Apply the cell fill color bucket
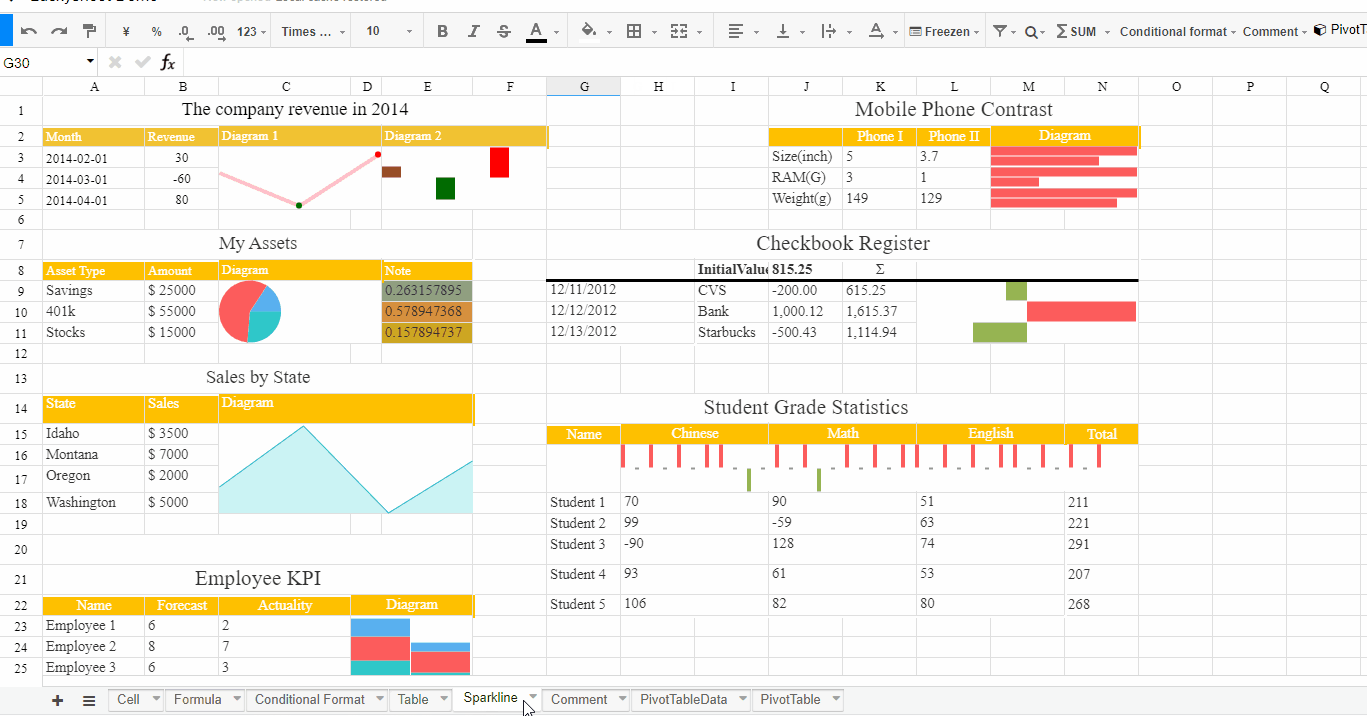The width and height of the screenshot is (1367, 716). click(588, 32)
